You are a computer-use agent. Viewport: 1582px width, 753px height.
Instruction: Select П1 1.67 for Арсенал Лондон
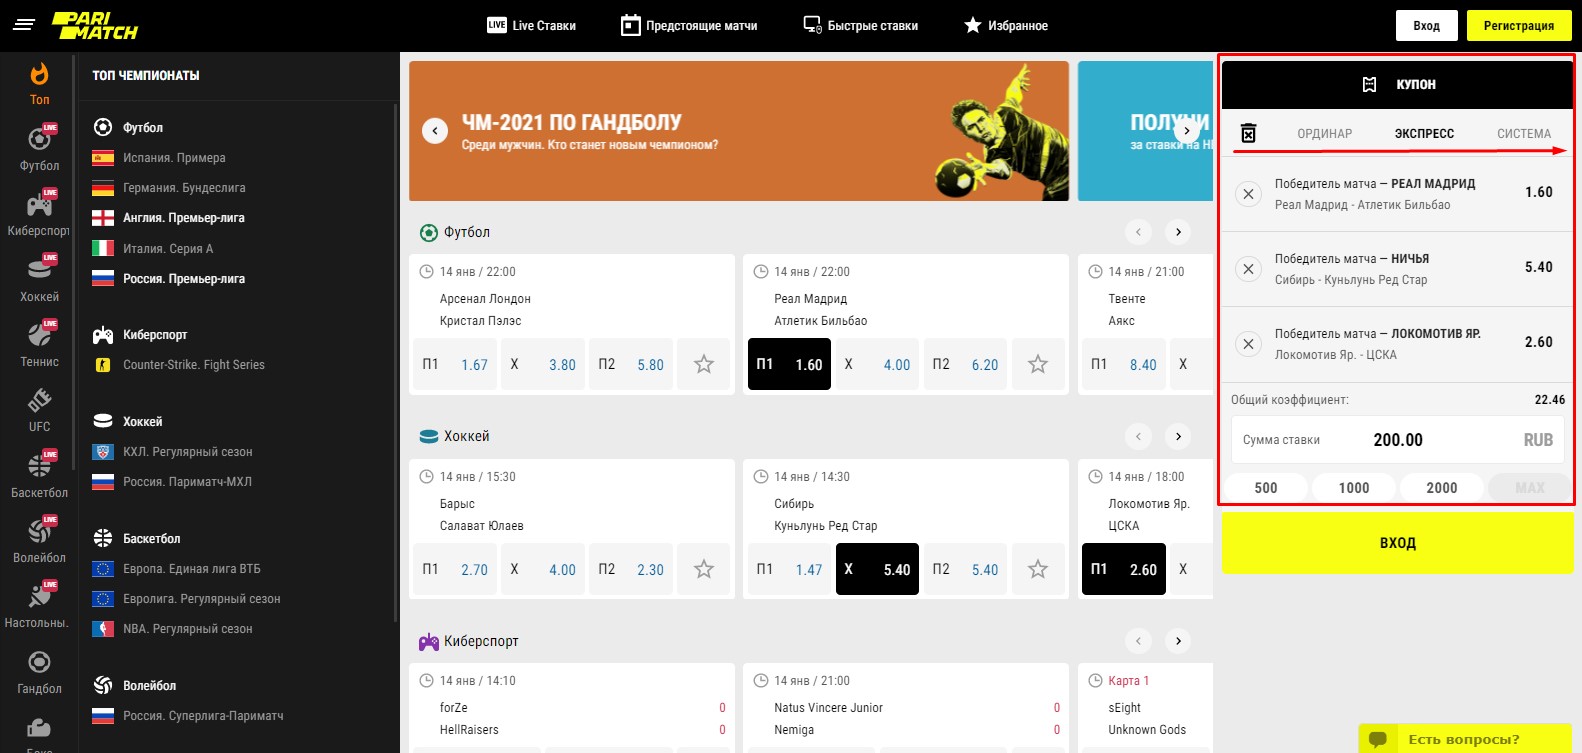coord(456,364)
